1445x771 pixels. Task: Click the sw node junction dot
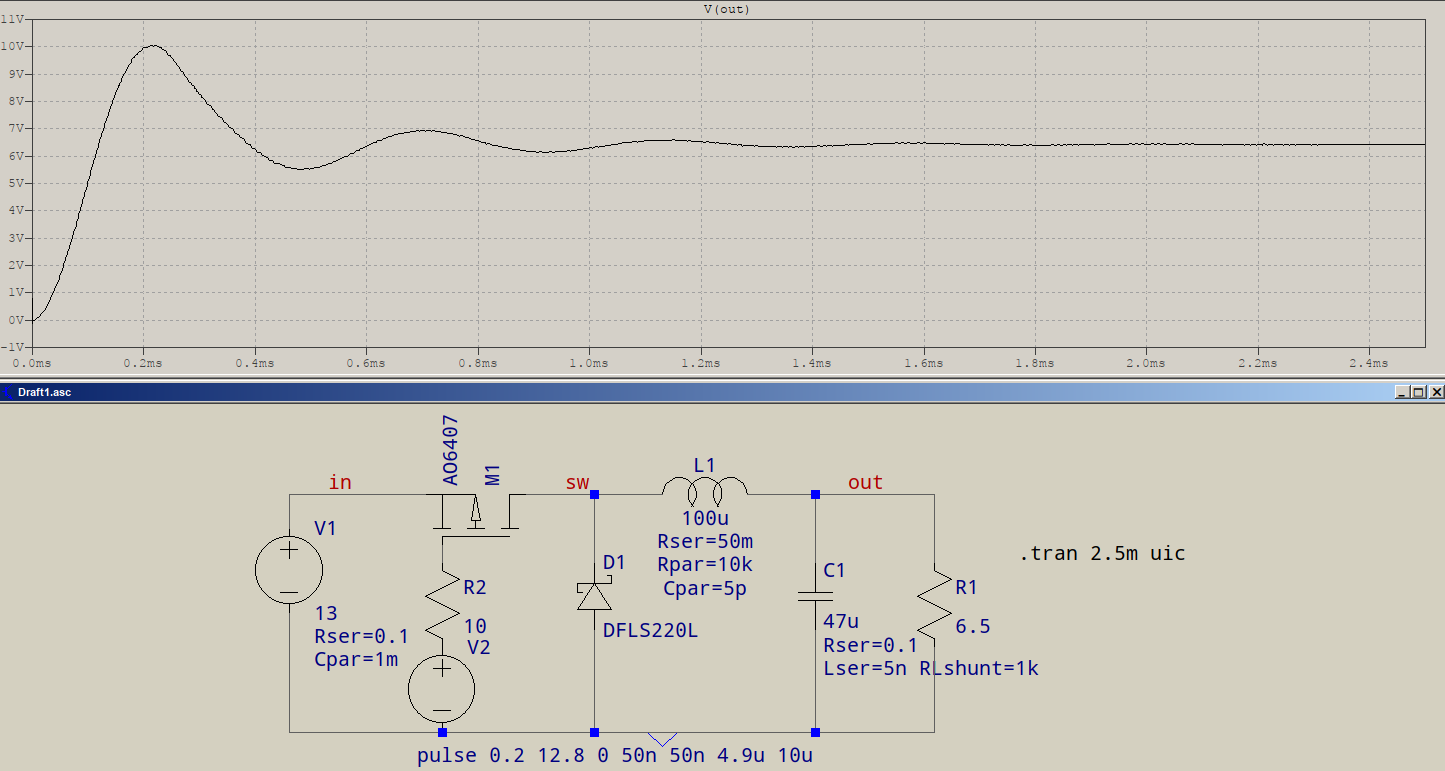594,494
